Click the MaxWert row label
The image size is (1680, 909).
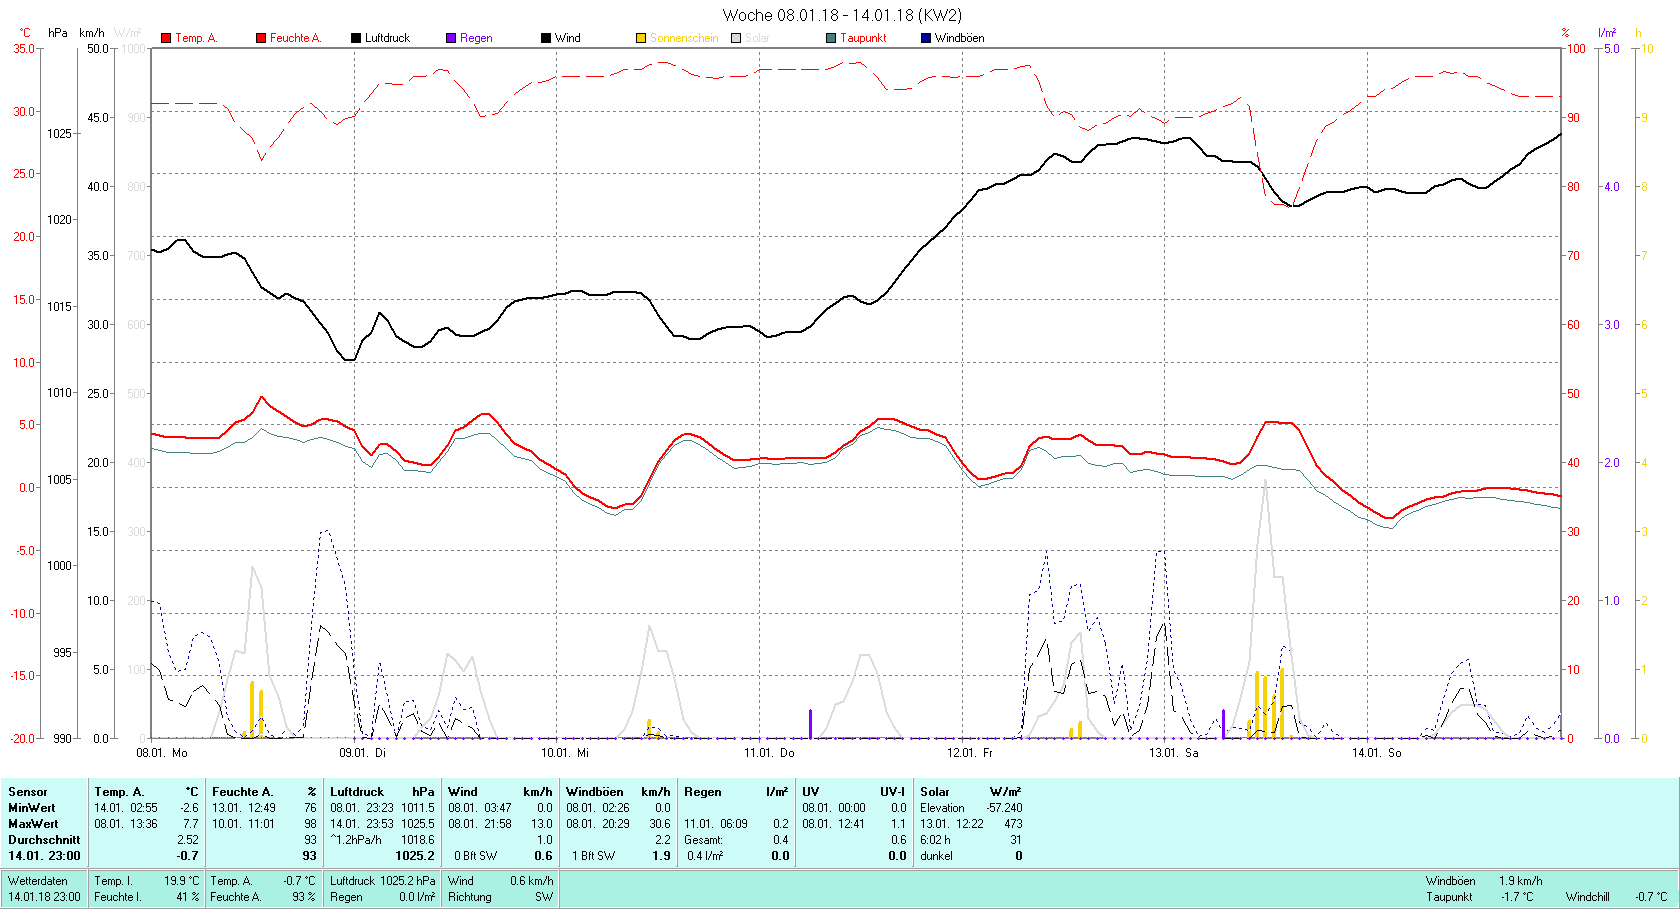pos(33,824)
